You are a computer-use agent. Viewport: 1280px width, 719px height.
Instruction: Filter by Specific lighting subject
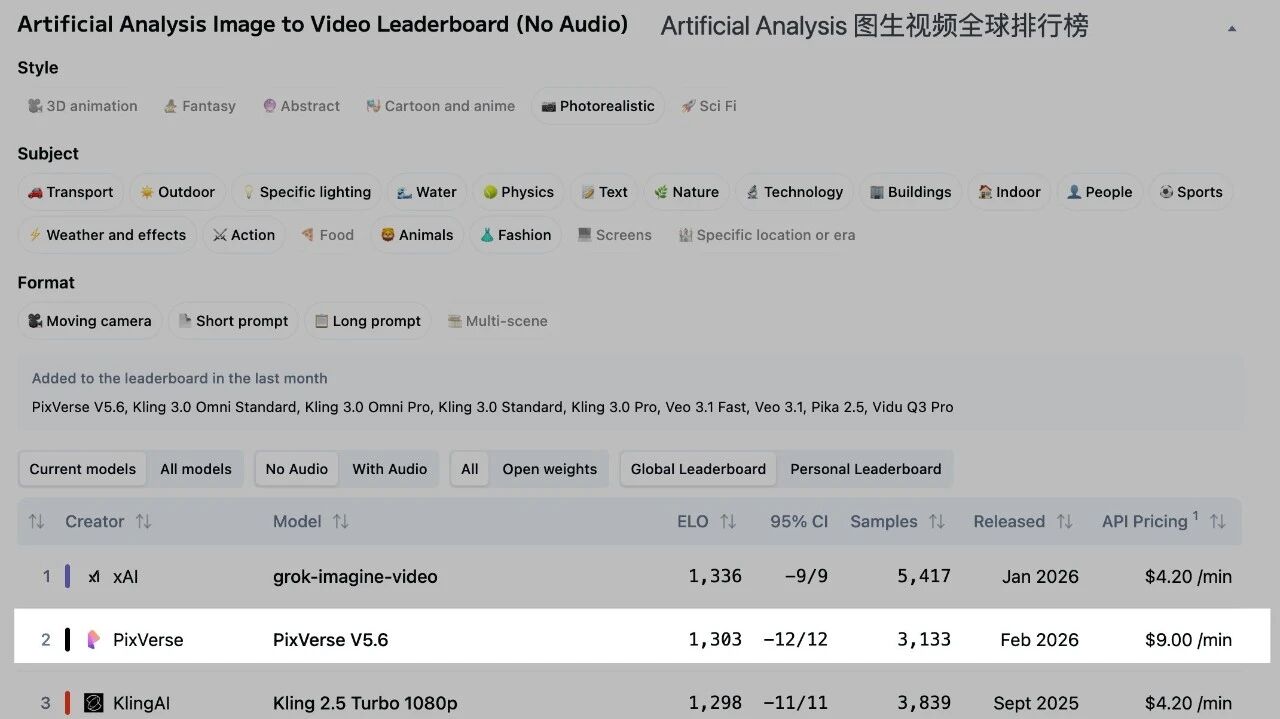pyautogui.click(x=306, y=192)
